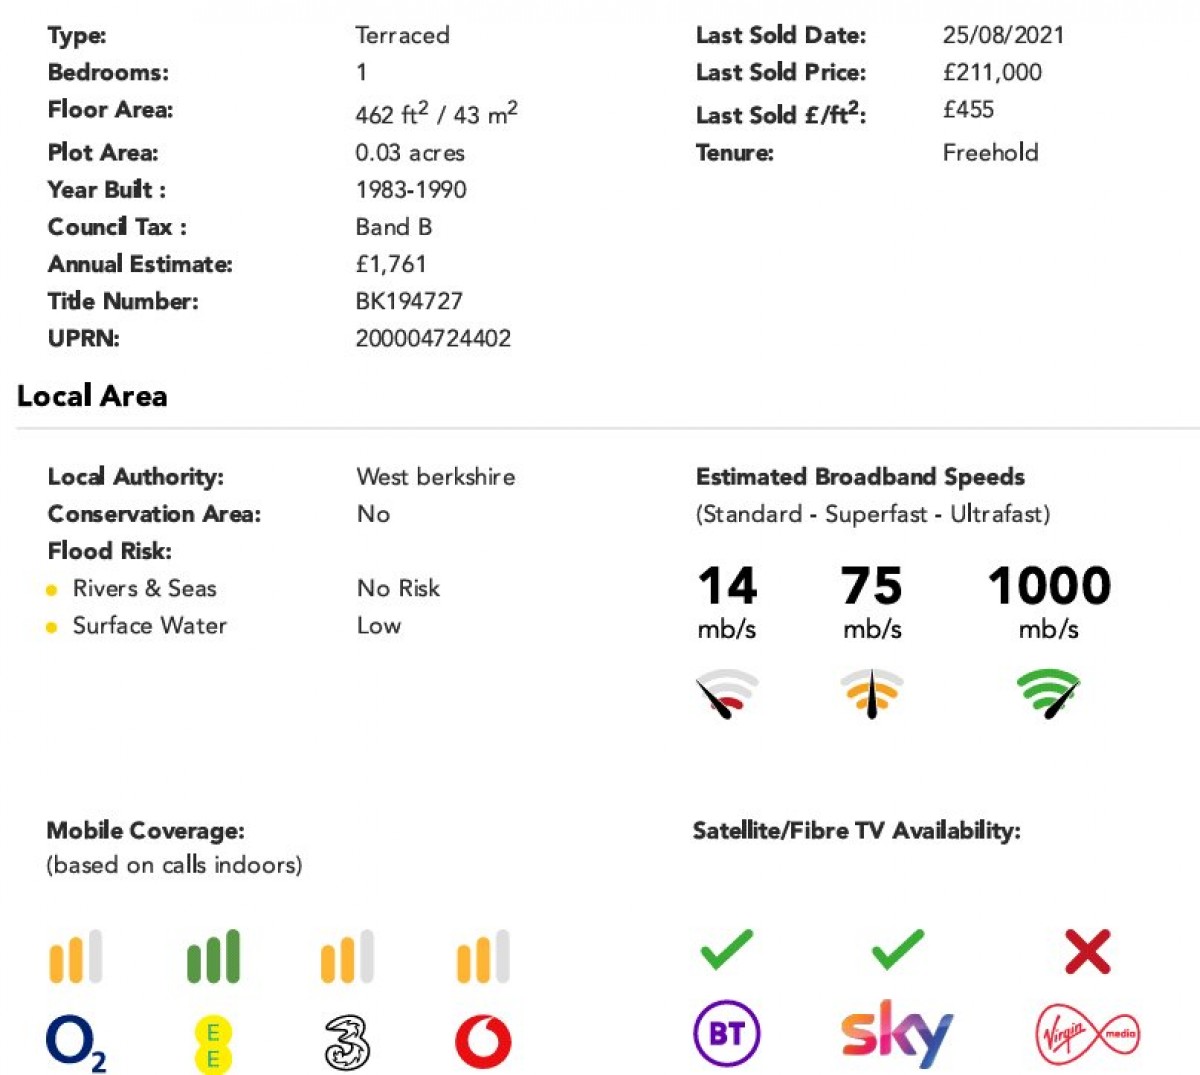Click the UPRN value 200004724402
Screen dimensions: 1200x1075
[x=433, y=338]
